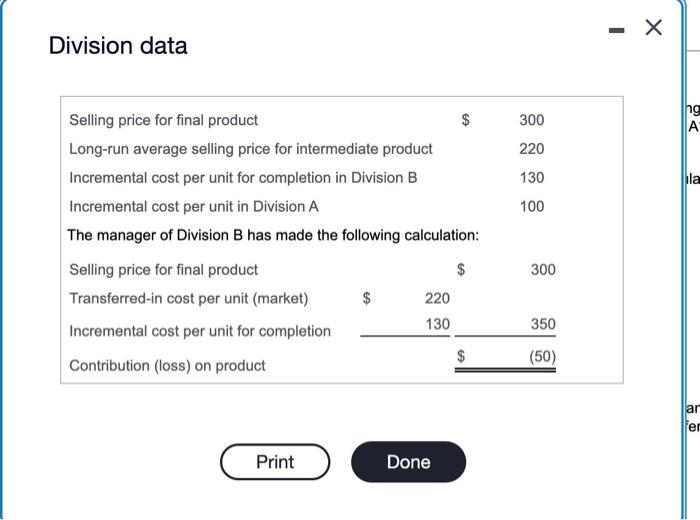Select the Division B completion cost label
Image resolution: width=700 pixels, height=520 pixels.
(x=243, y=178)
